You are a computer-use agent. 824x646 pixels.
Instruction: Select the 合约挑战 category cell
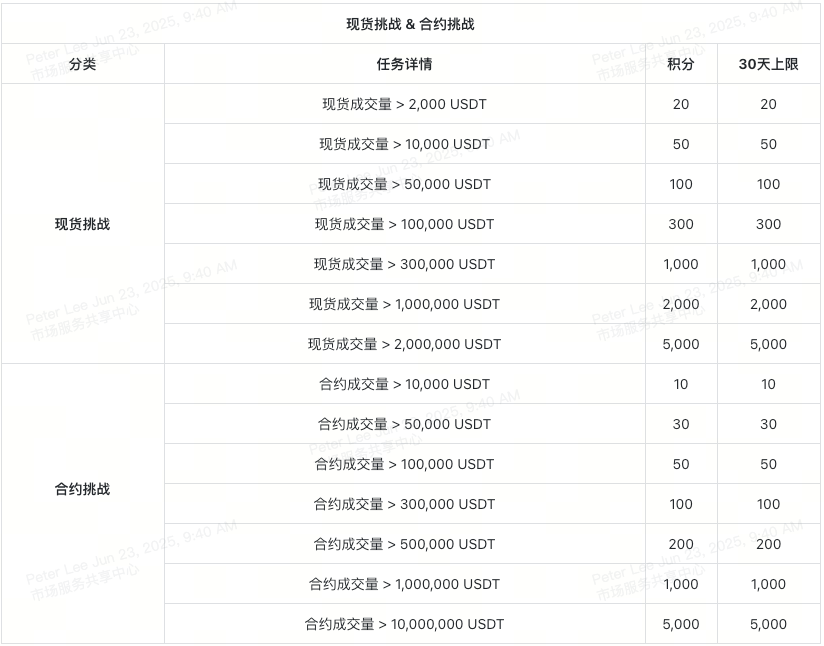click(83, 490)
